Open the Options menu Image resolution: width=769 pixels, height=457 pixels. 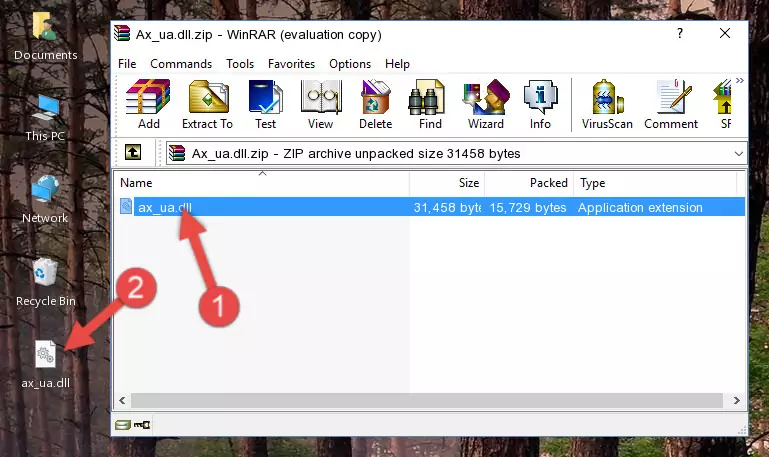[350, 64]
